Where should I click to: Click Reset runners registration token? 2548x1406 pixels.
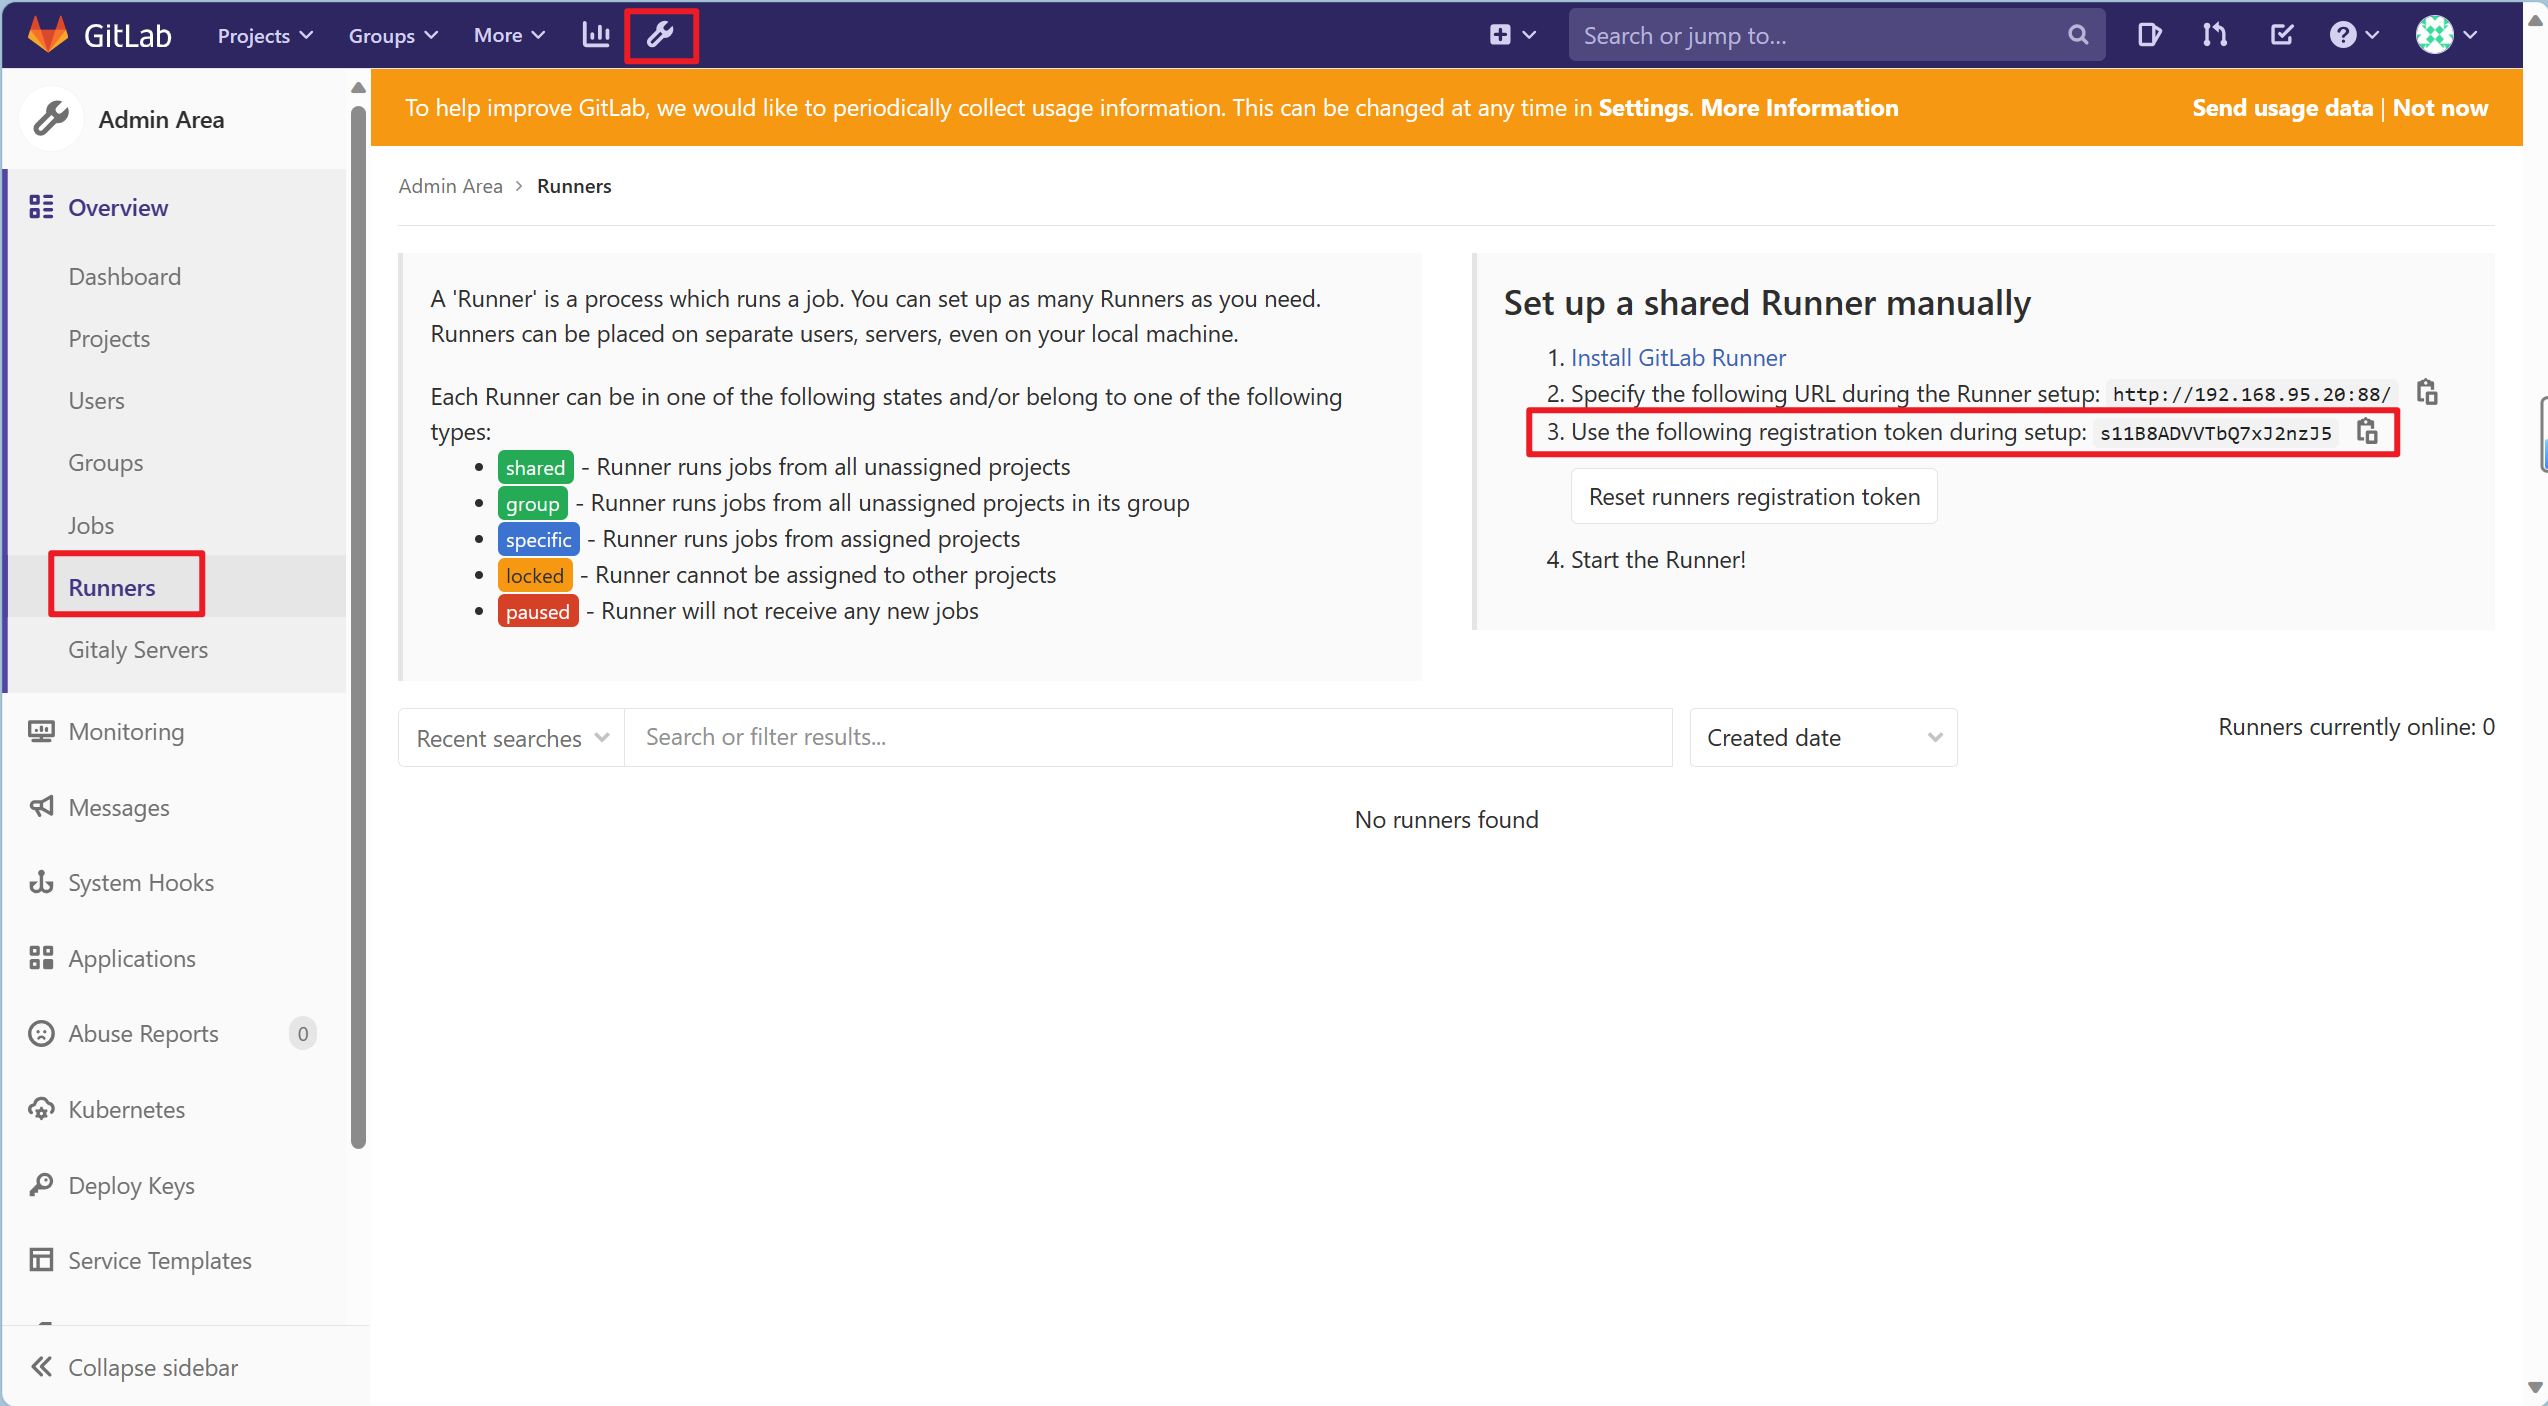click(x=1753, y=496)
